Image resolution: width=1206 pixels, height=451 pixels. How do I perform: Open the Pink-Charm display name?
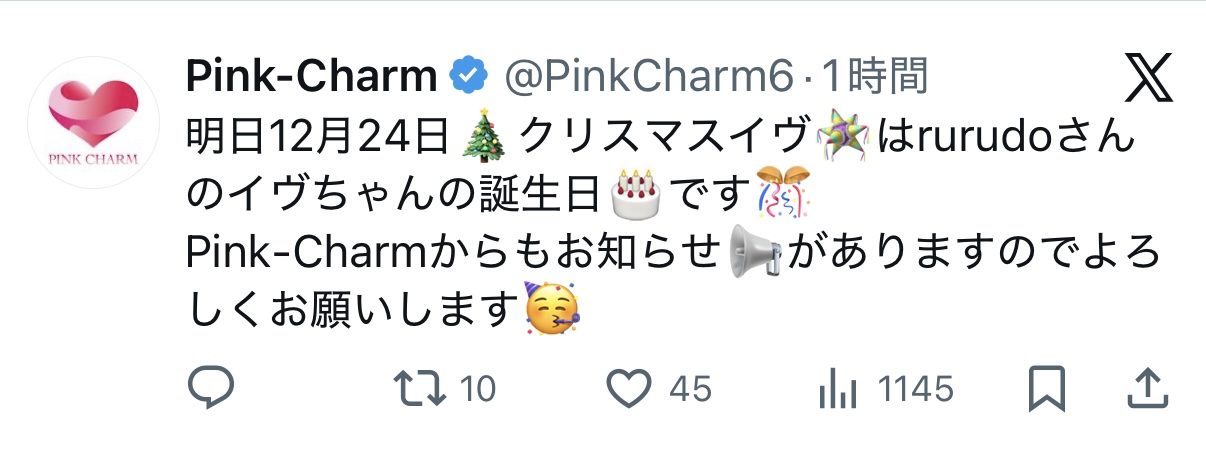pos(313,76)
